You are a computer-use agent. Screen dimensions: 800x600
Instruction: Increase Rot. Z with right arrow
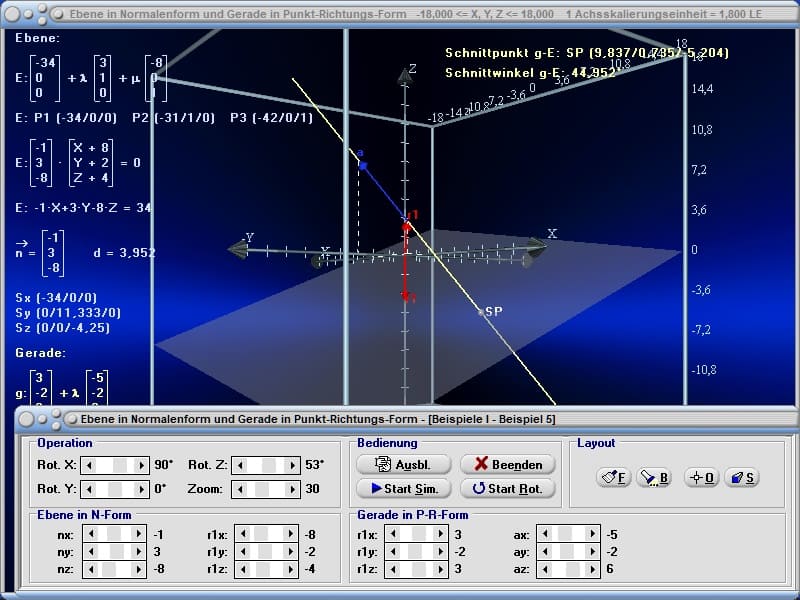point(292,465)
